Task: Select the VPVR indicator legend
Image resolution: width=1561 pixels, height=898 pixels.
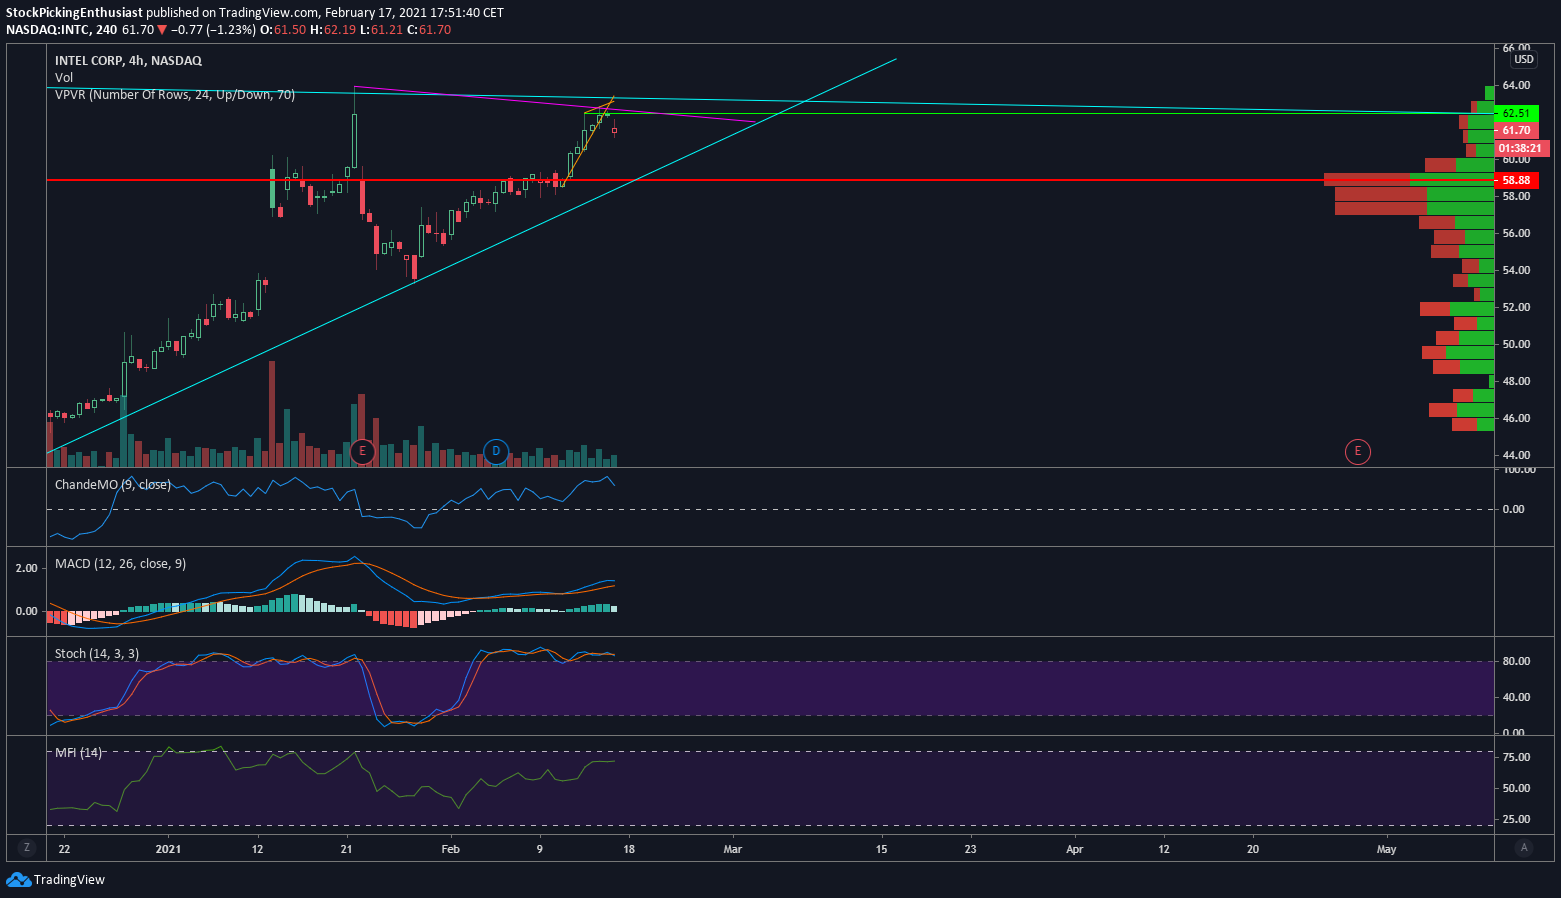Action: tap(175, 95)
